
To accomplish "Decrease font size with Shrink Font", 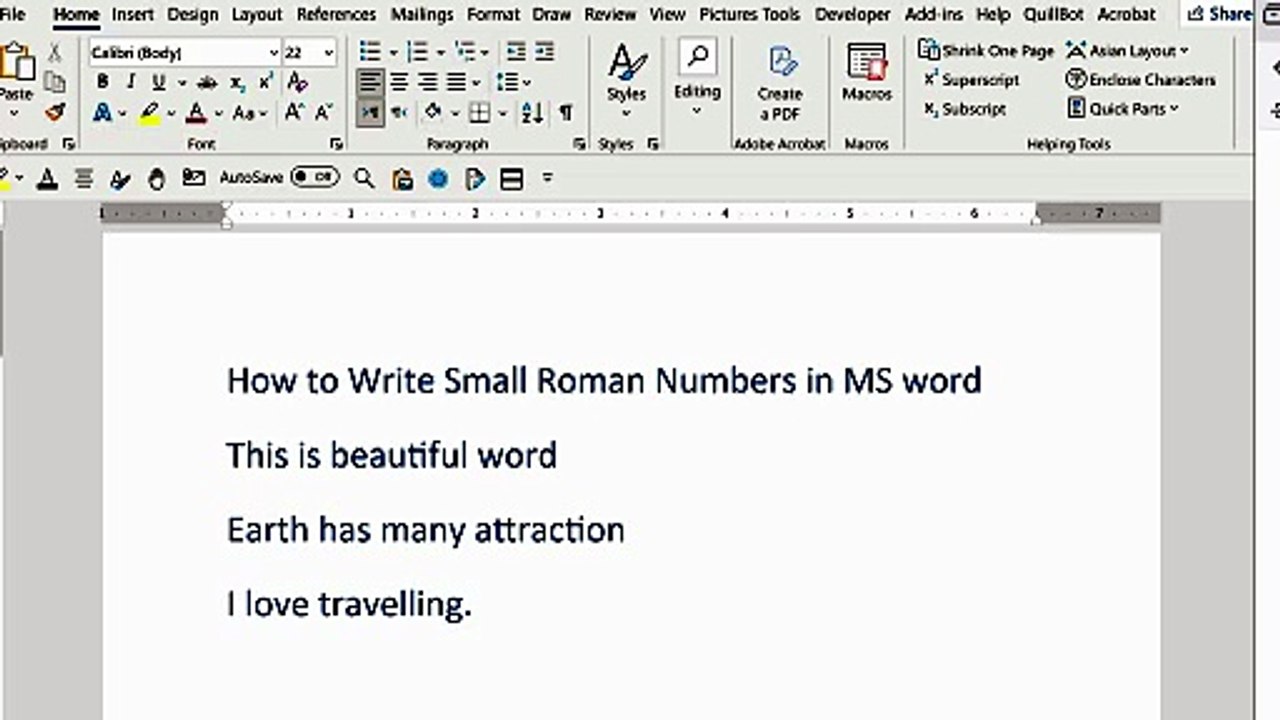I will [x=324, y=113].
